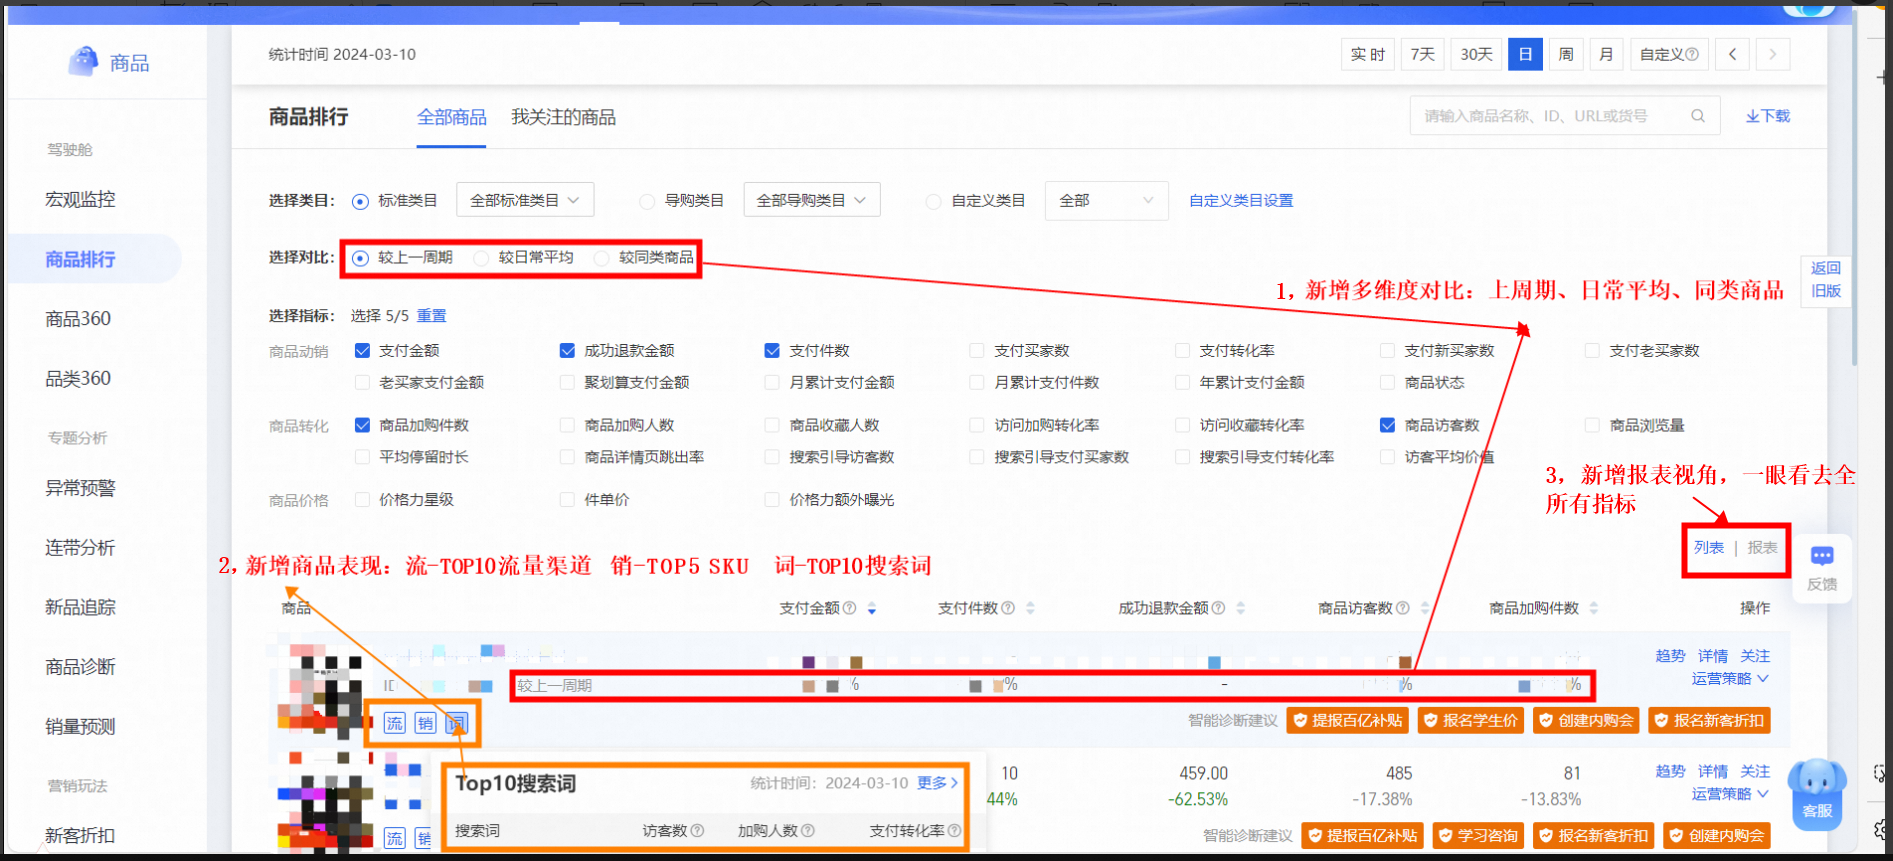Open 商品360 in sidebar

pyautogui.click(x=78, y=319)
